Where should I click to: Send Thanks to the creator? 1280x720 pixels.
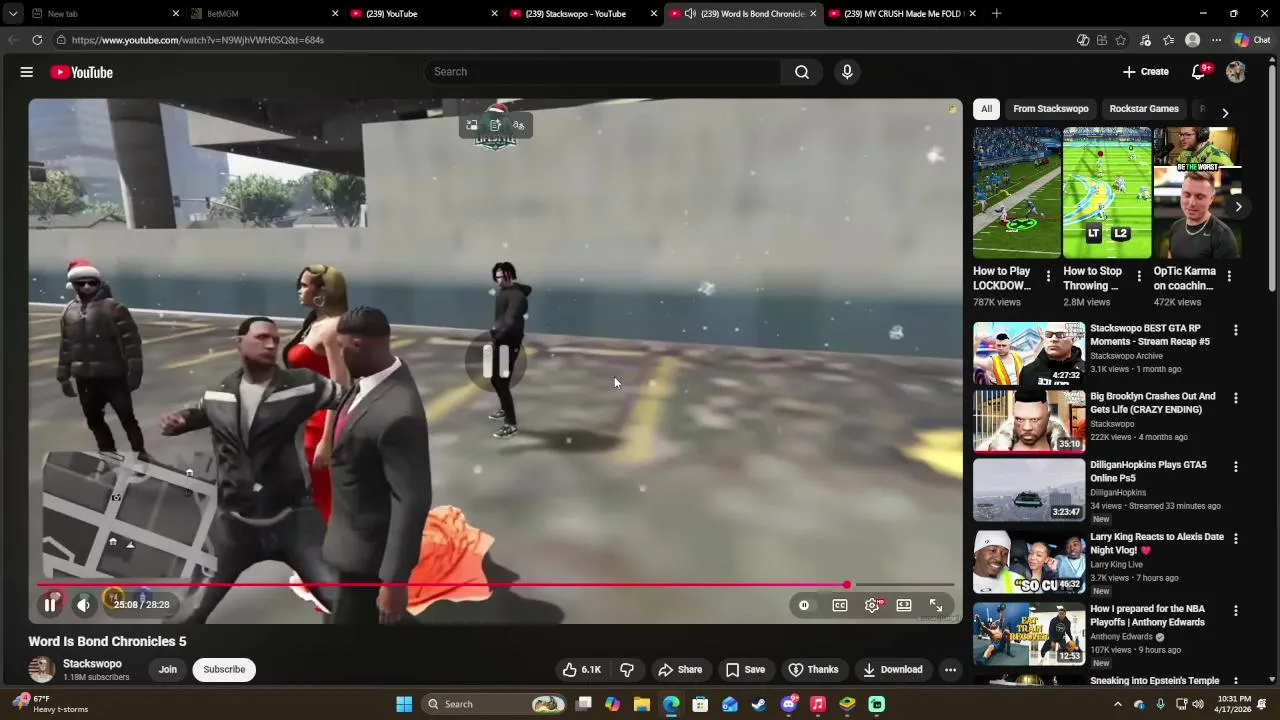click(x=813, y=670)
